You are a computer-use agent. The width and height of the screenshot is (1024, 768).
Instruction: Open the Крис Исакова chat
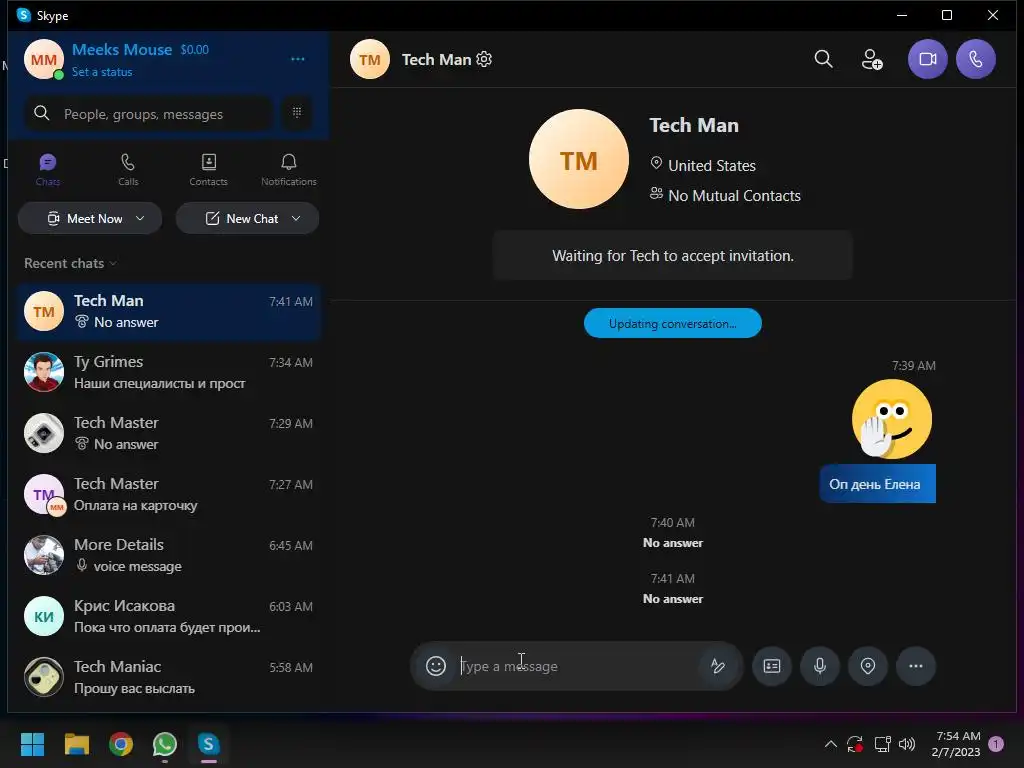click(168, 616)
